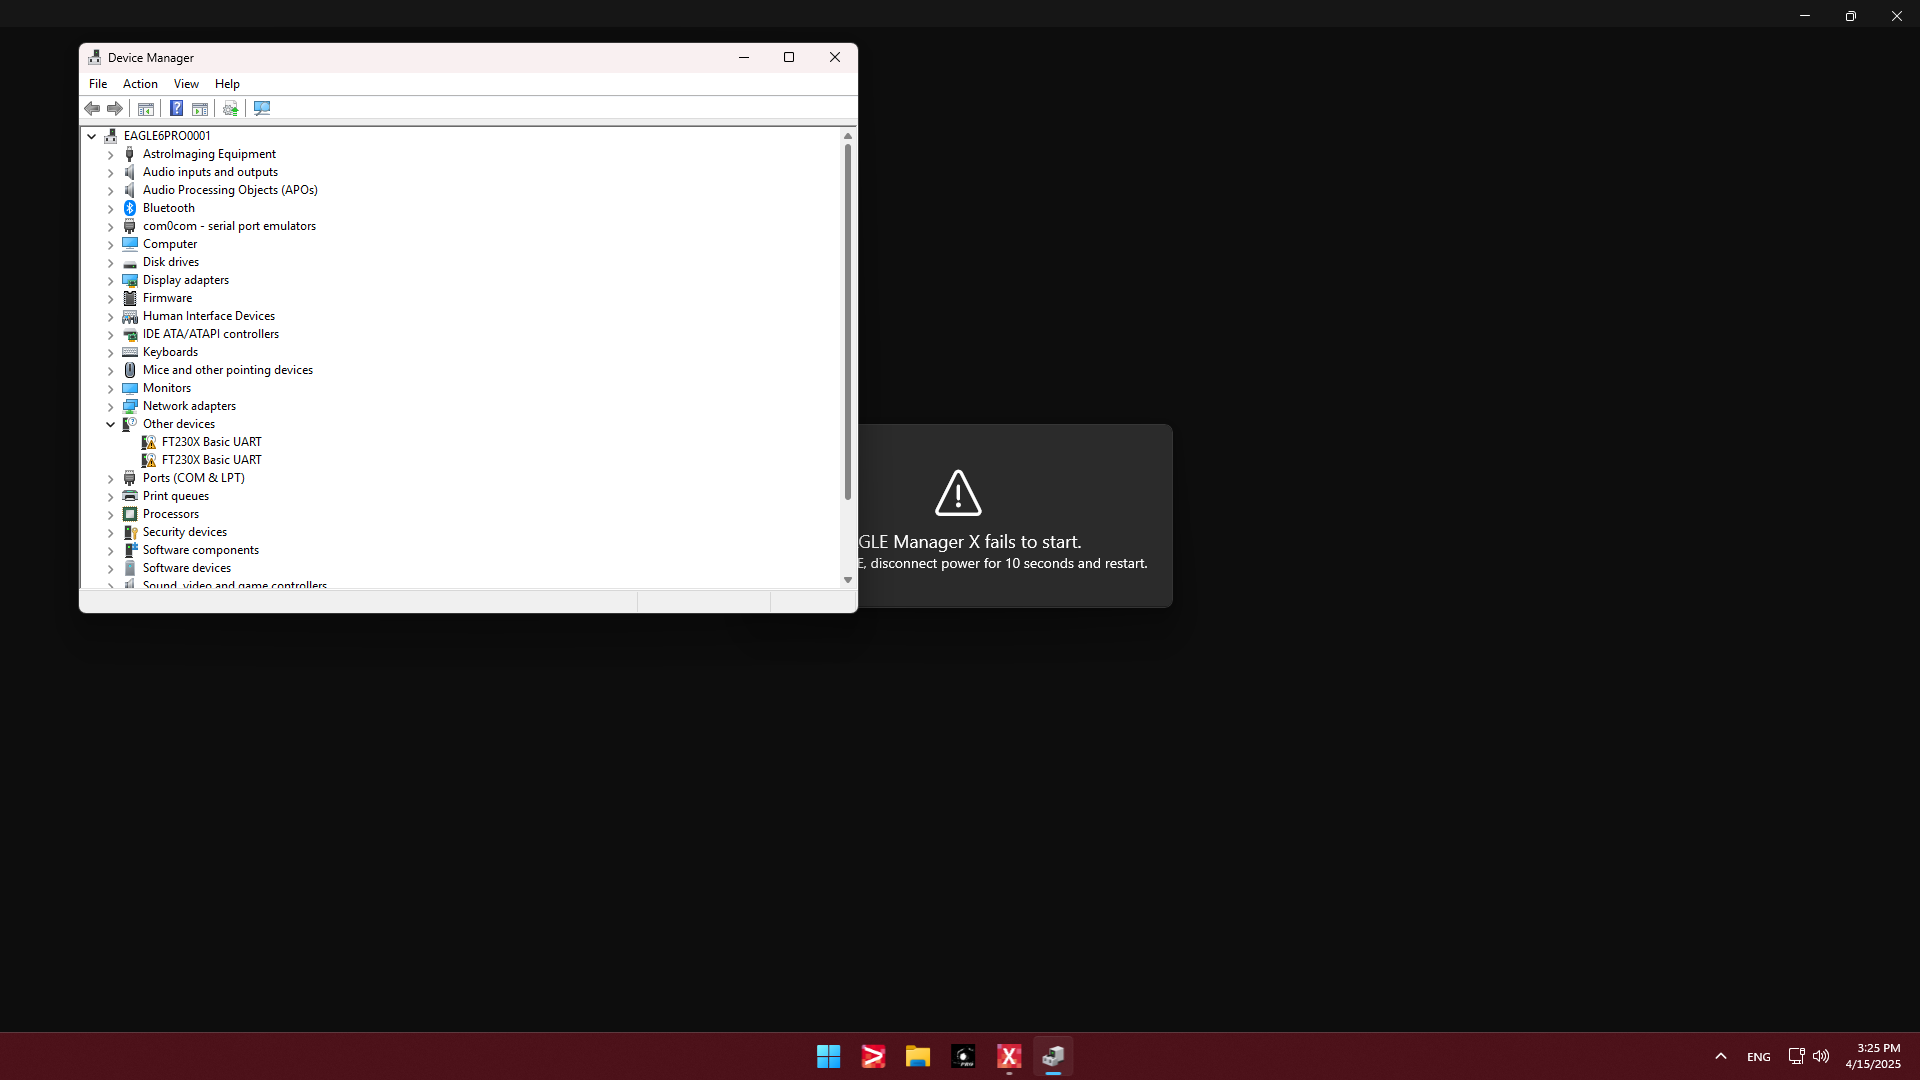Open the volume tray icon
This screenshot has width=1920, height=1080.
[1821, 1056]
